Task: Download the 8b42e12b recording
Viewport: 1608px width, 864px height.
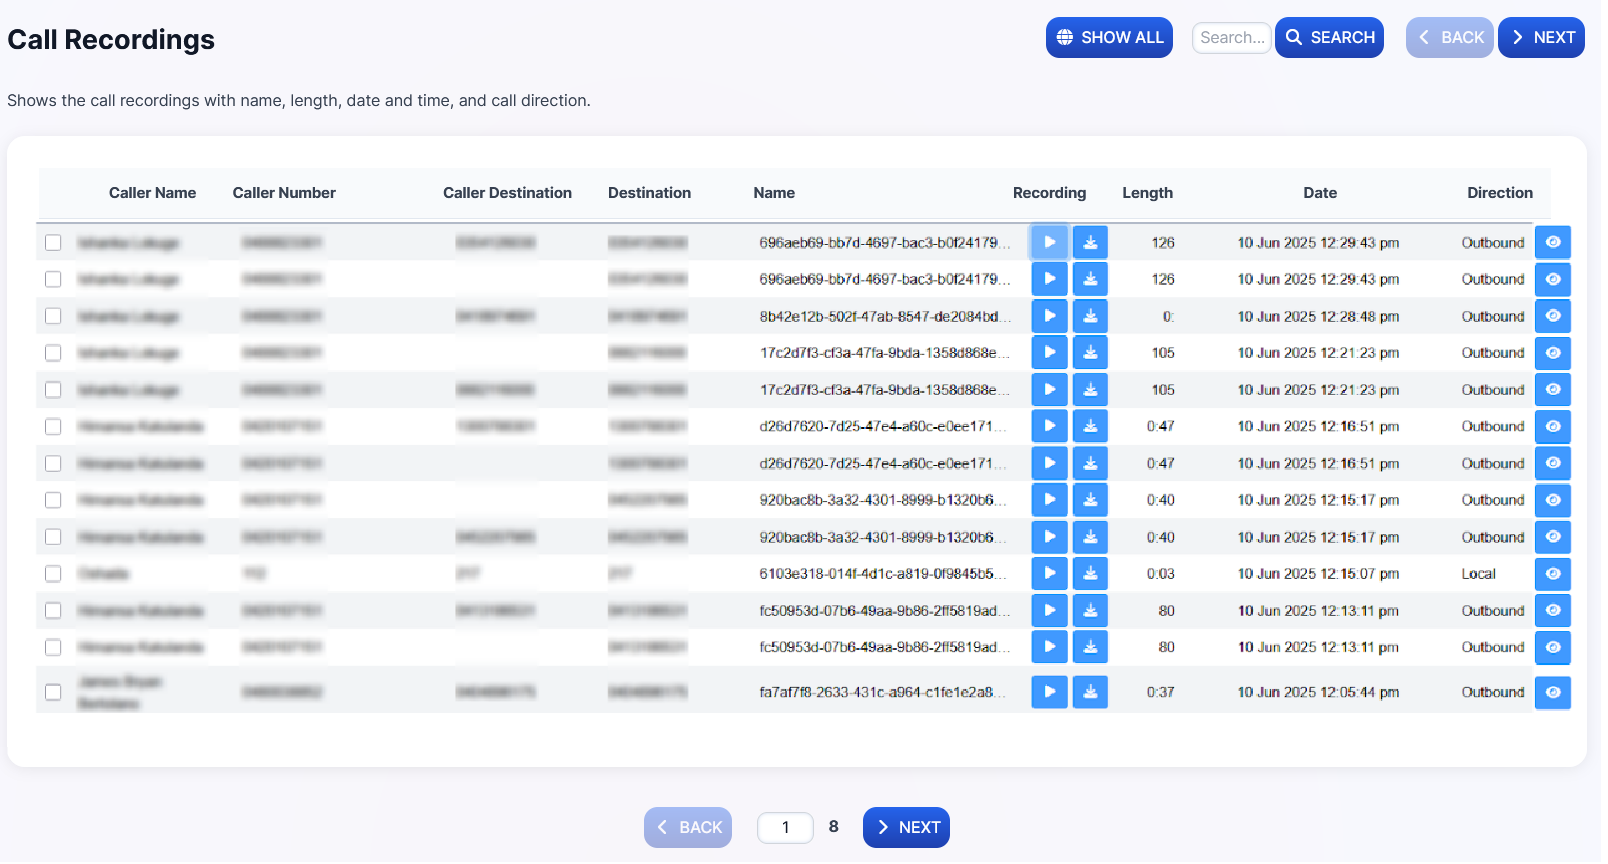Action: 1090,316
